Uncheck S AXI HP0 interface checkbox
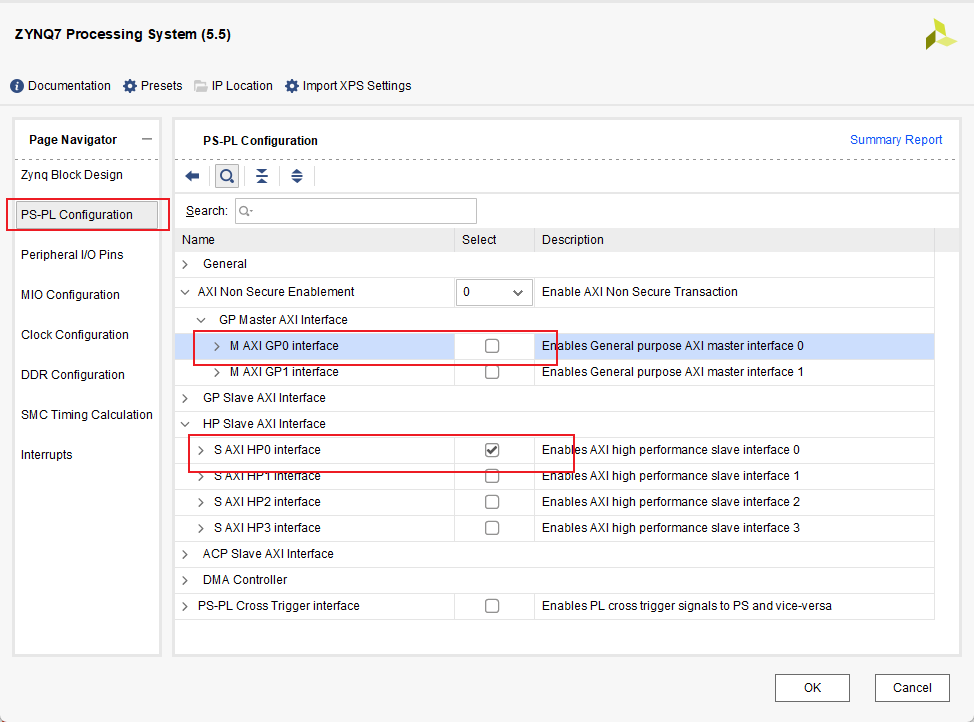Screen dimensions: 974x722 click(492, 450)
